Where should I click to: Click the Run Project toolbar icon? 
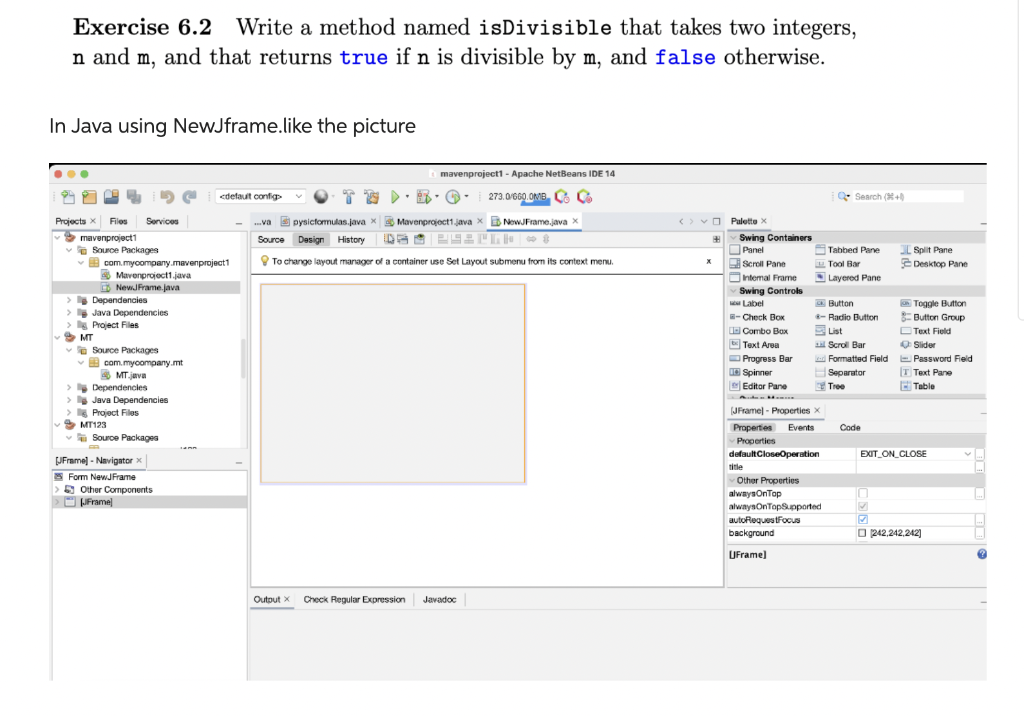click(x=395, y=197)
